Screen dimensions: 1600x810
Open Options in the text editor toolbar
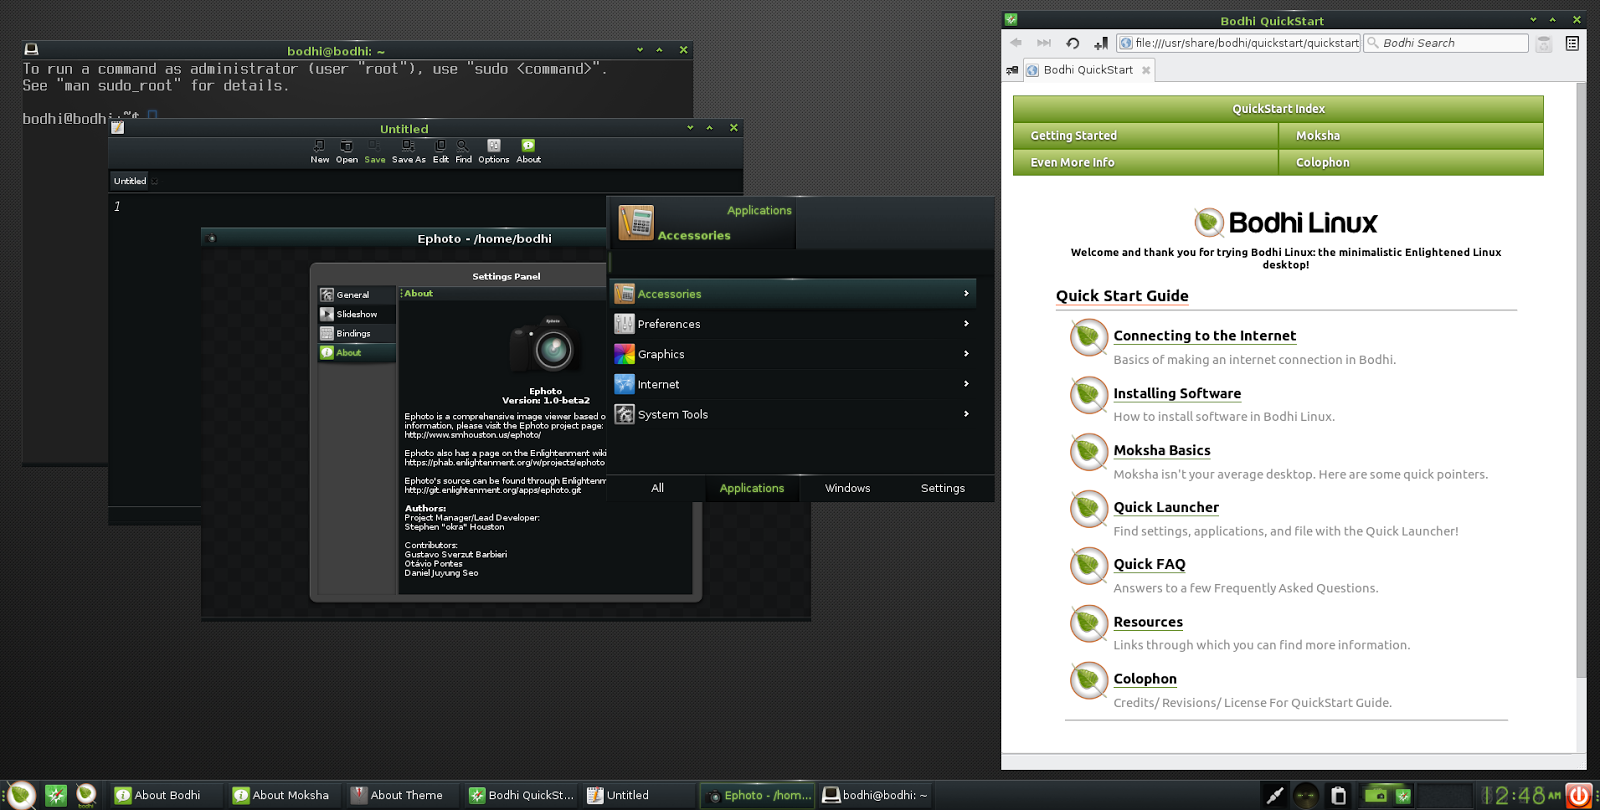point(493,151)
